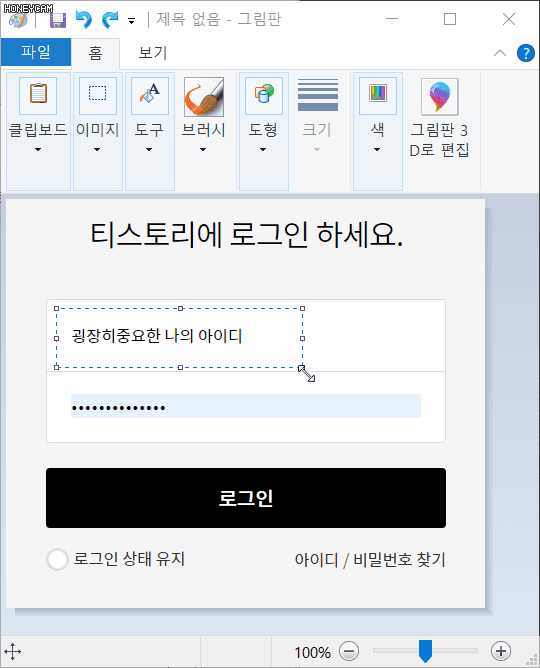
Task: Click the 클립보드 paste icon
Action: pyautogui.click(x=38, y=96)
